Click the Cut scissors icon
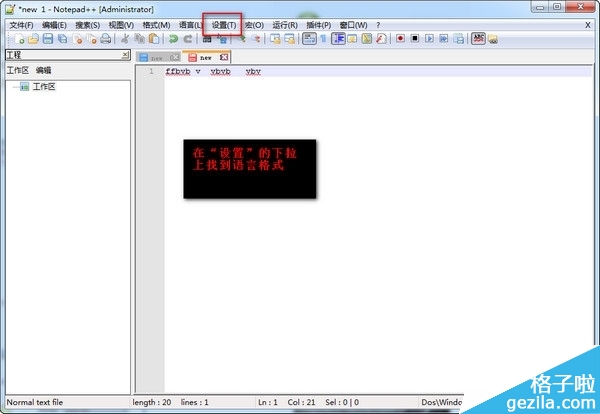 pyautogui.click(x=125, y=39)
